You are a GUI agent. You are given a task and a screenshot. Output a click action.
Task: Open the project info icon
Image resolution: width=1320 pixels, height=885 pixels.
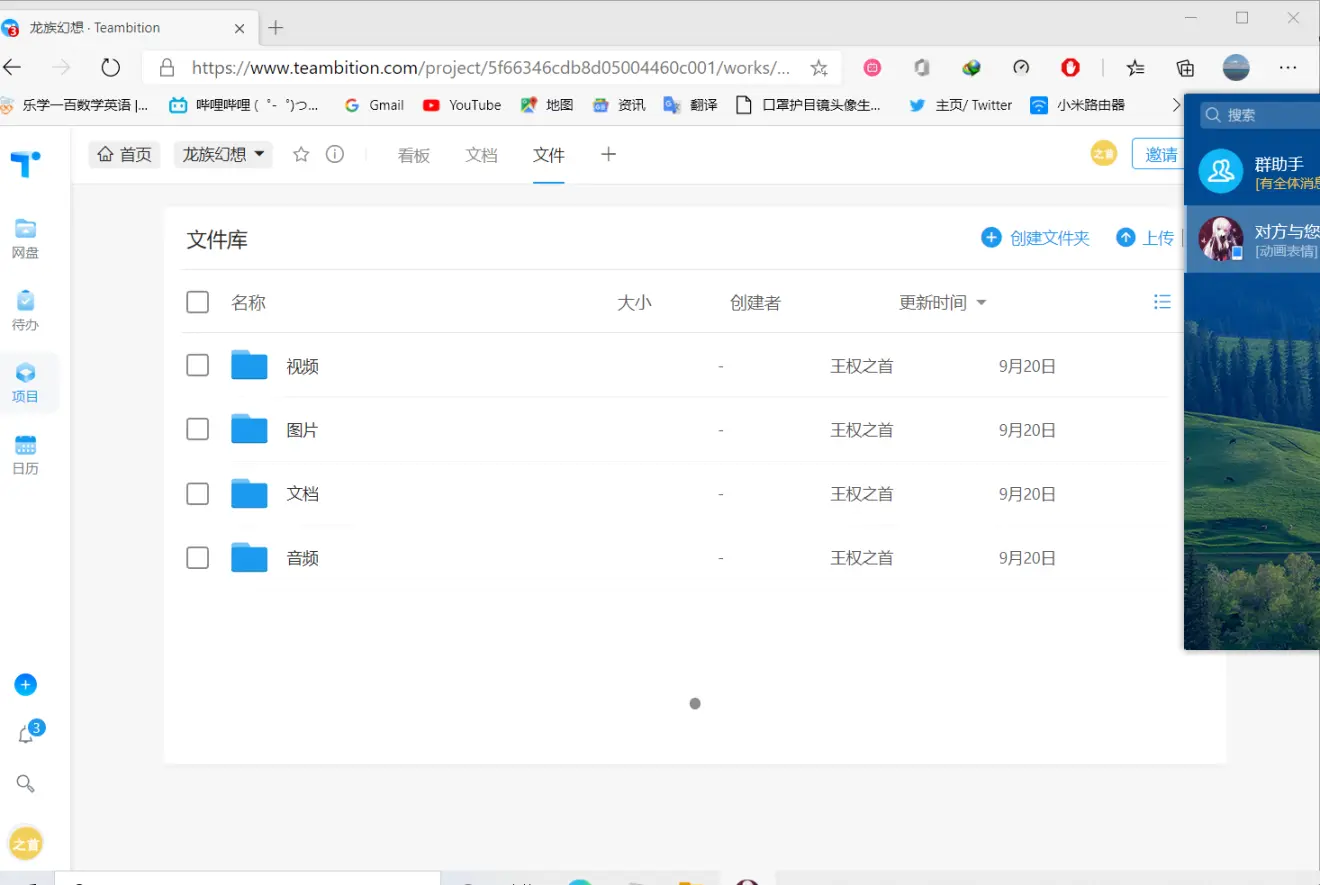(335, 154)
